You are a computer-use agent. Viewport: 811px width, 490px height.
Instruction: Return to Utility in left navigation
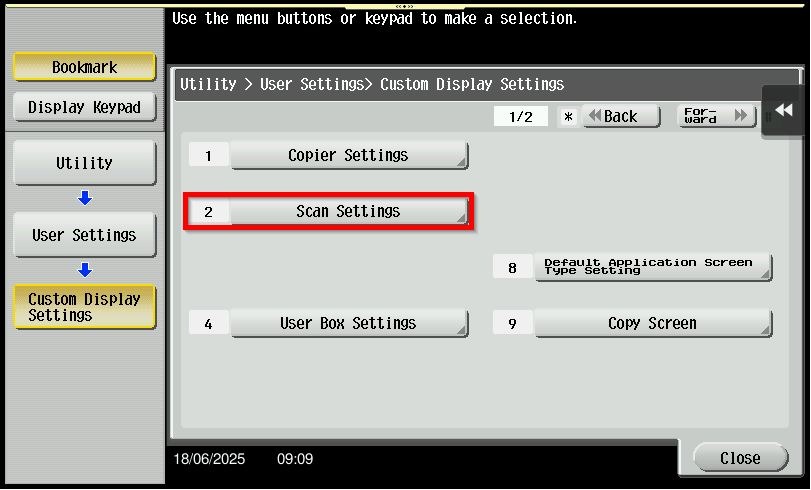tap(84, 163)
